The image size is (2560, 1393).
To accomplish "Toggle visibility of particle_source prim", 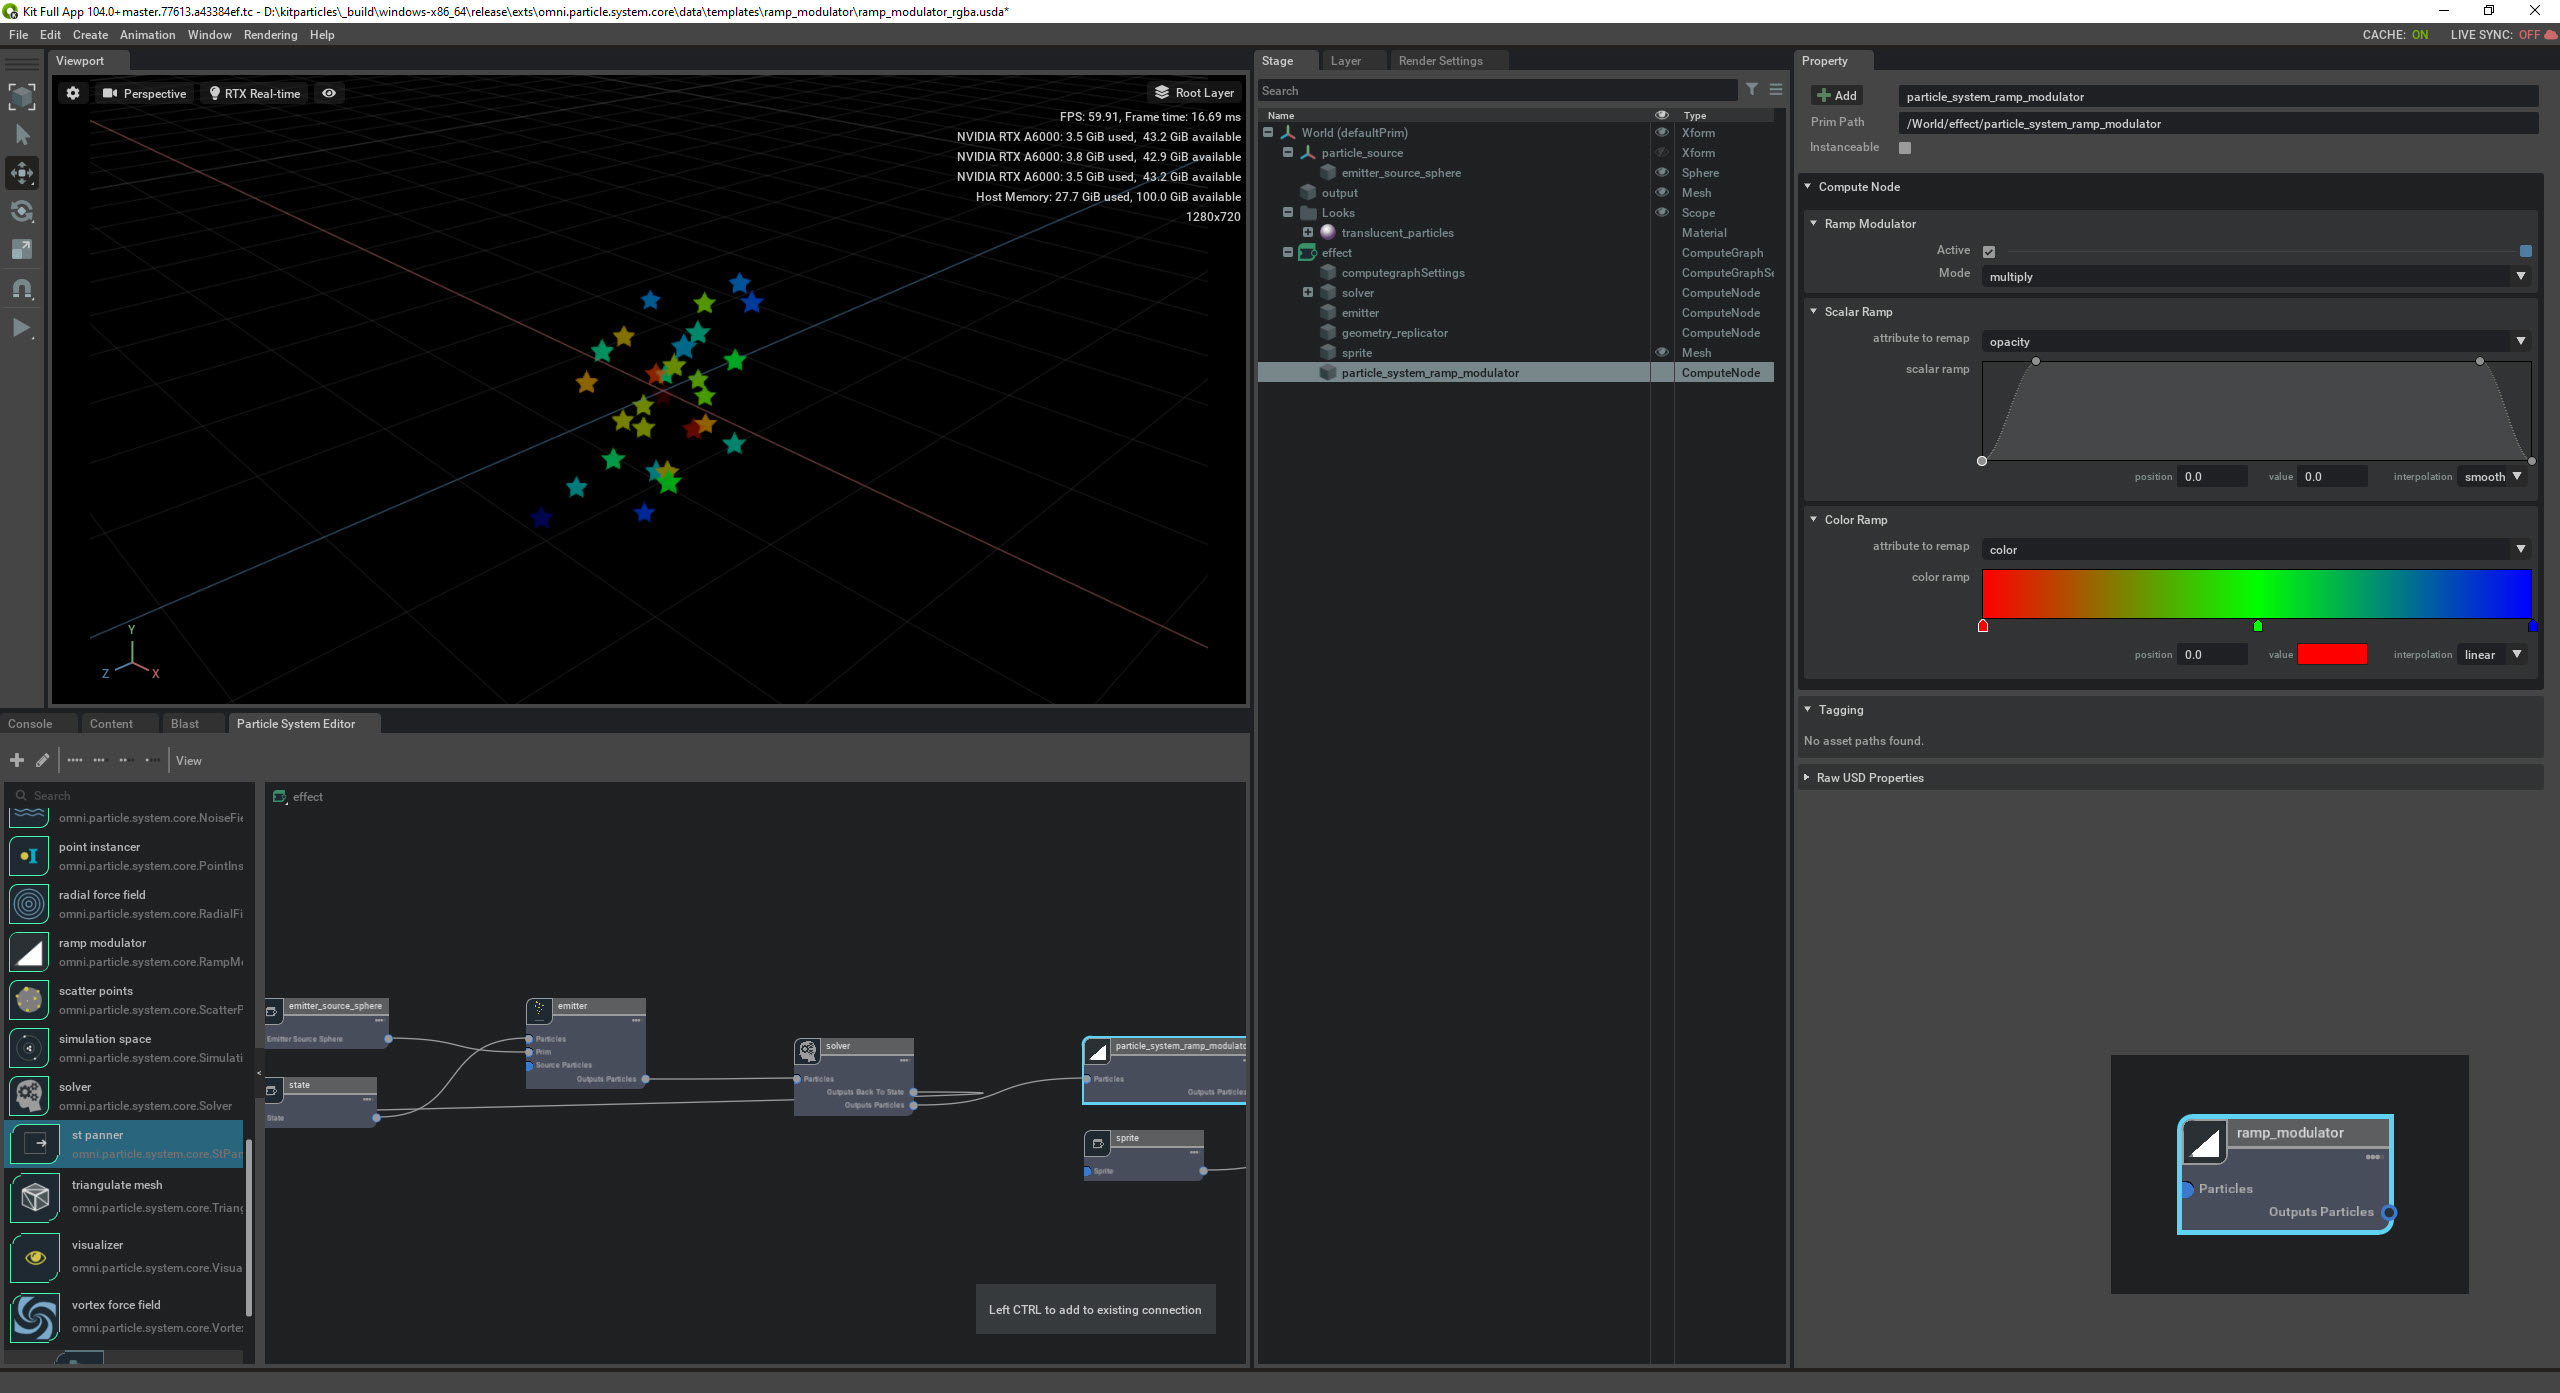I will 1662,153.
